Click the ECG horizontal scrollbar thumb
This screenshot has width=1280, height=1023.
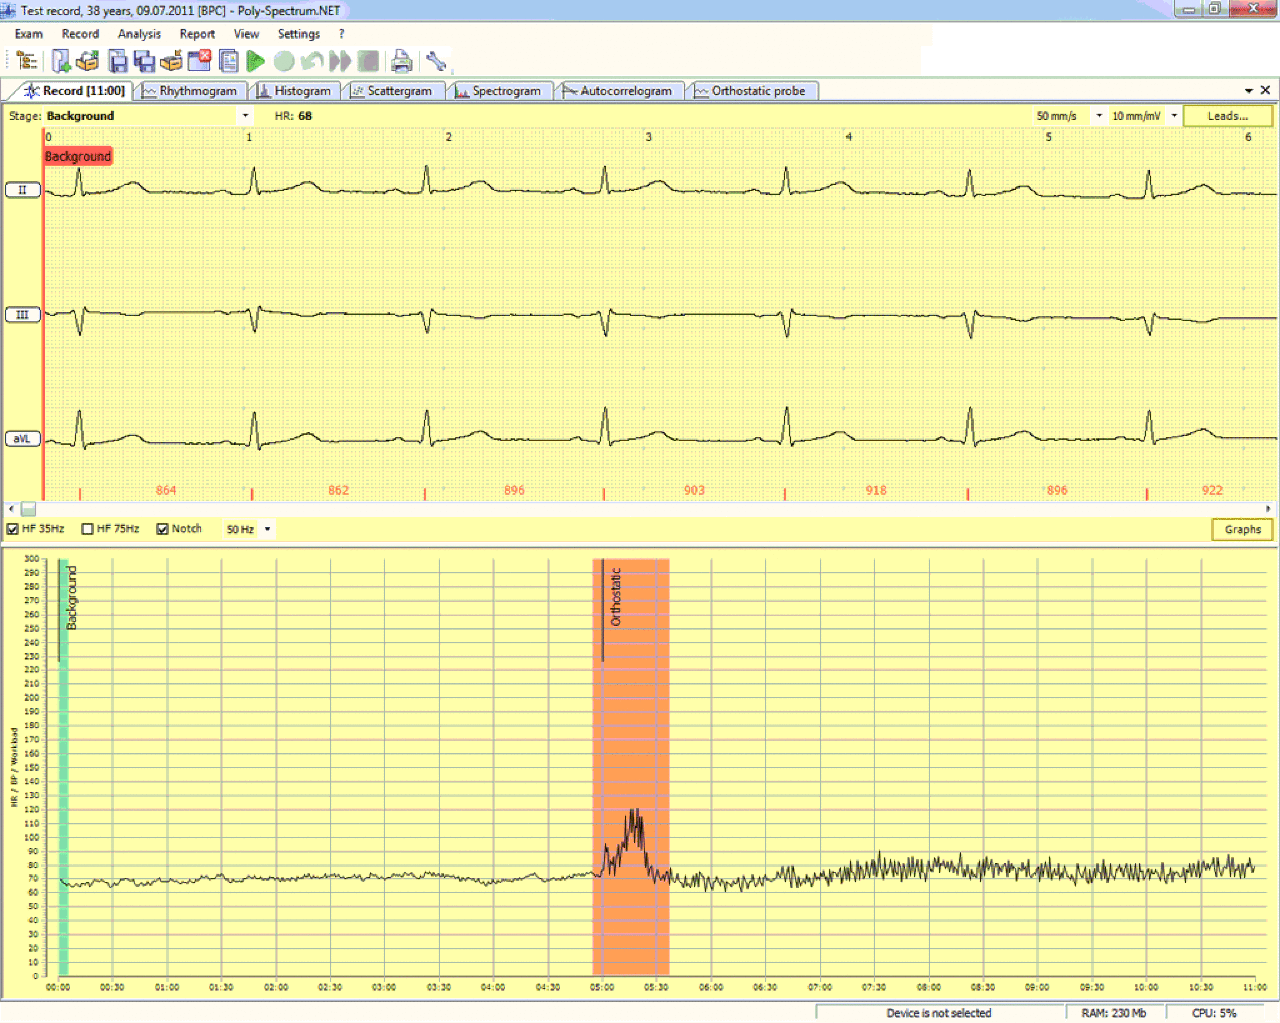click(28, 509)
